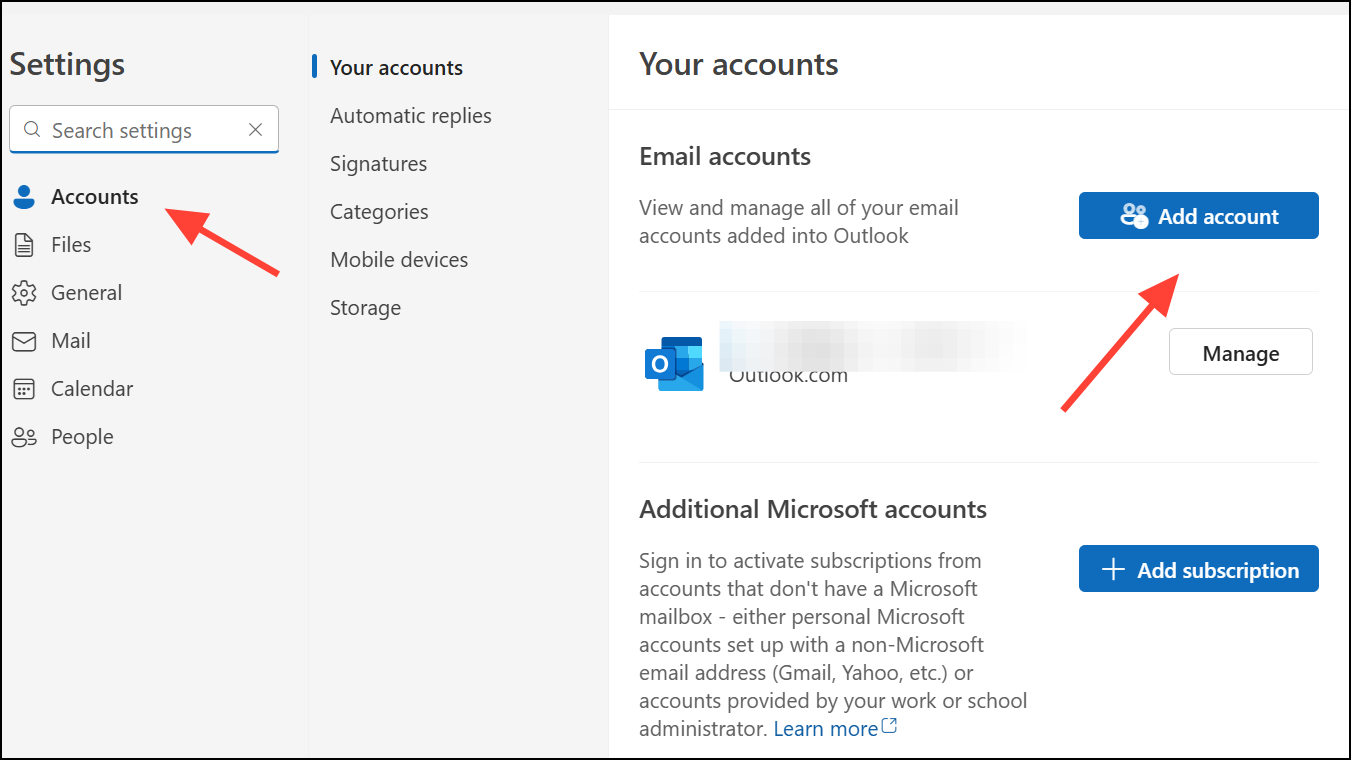
Task: Select Mobile devices option
Action: click(399, 260)
